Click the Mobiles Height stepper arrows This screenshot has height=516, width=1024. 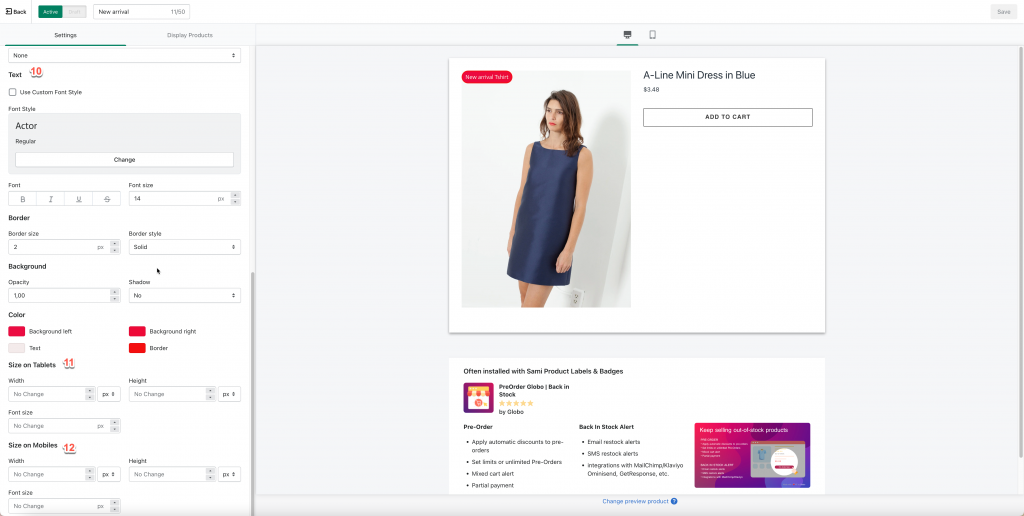click(210, 474)
